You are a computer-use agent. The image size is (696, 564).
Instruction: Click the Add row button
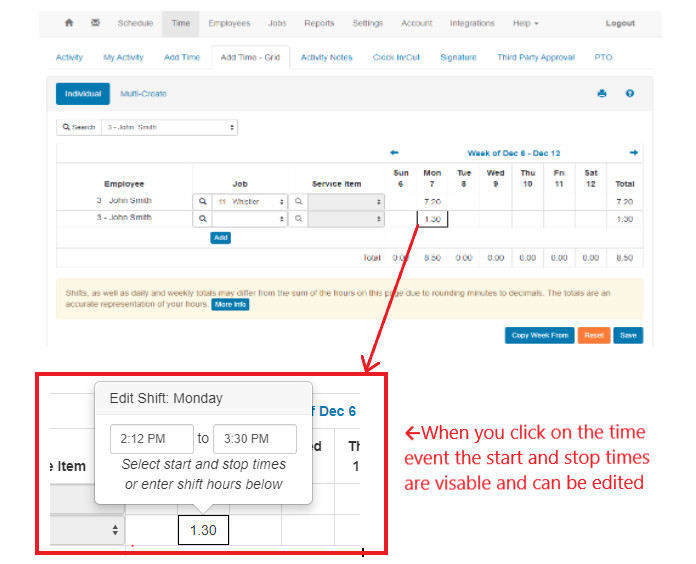click(x=221, y=238)
